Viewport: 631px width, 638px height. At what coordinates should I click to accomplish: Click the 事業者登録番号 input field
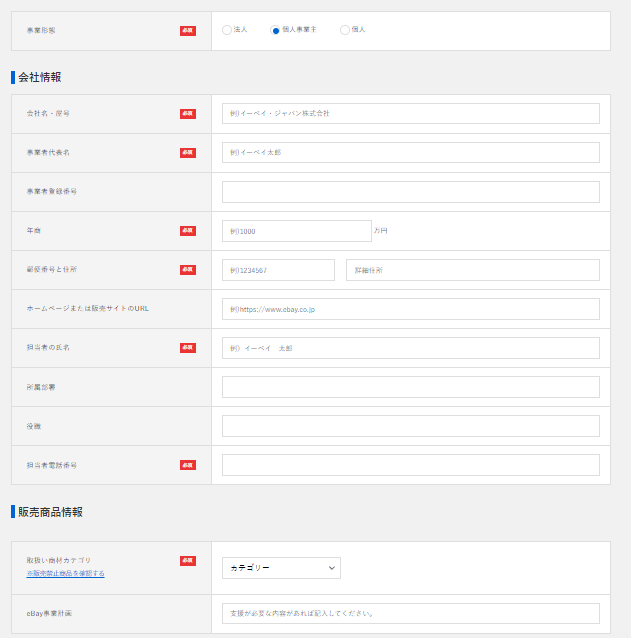[410, 192]
